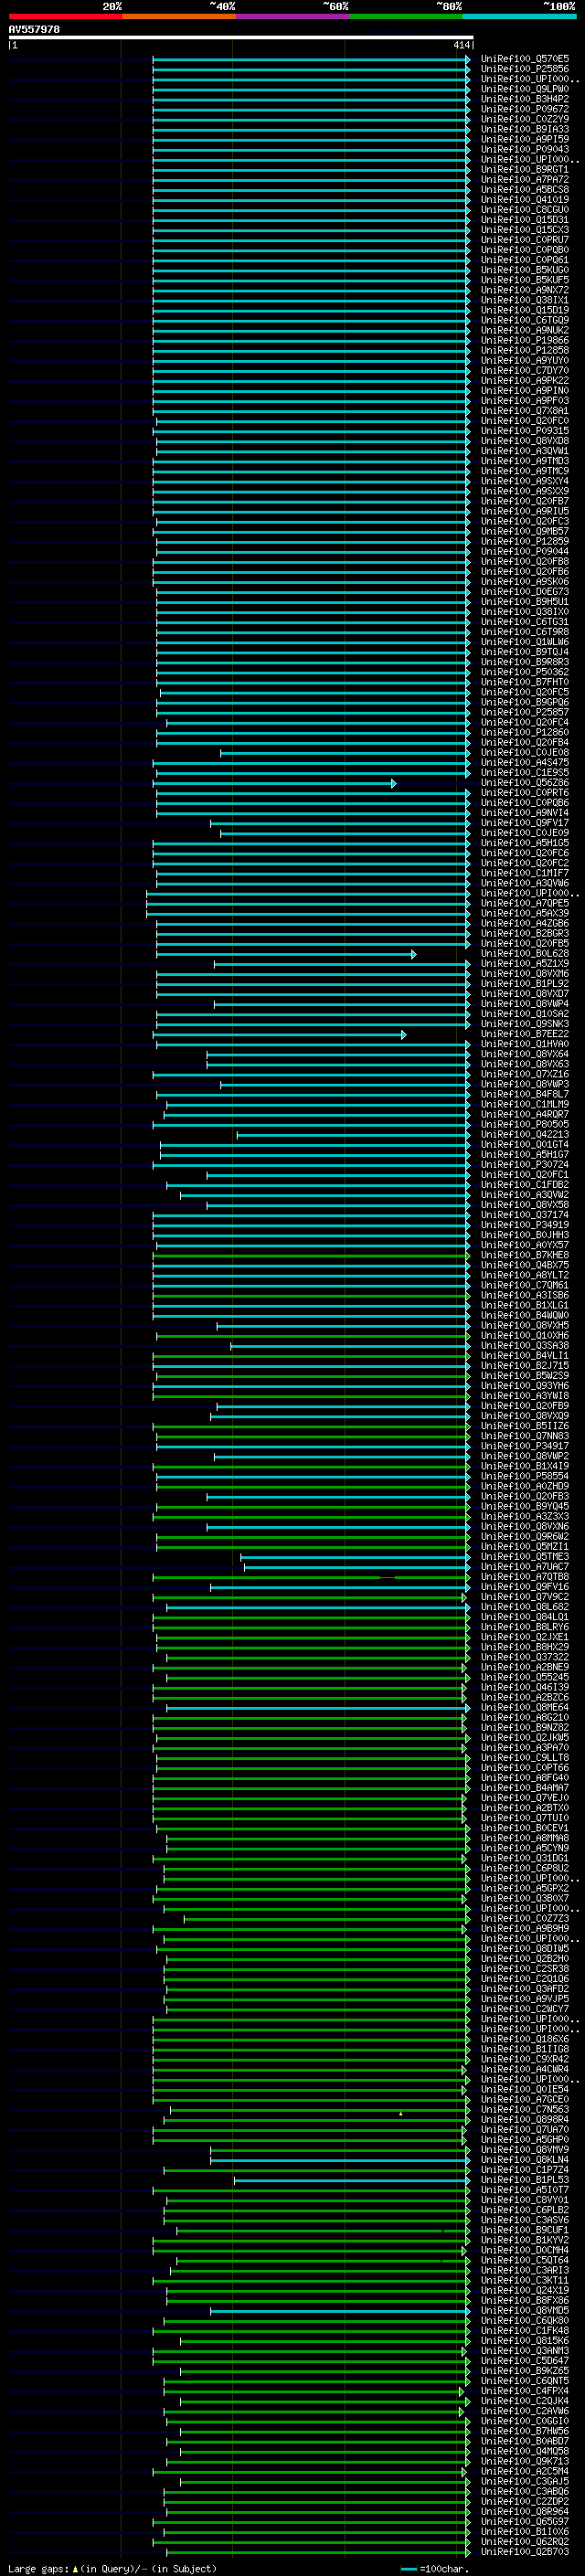Select hit label UniRef100_Q9LPW0
This screenshot has height=2576, width=585.
coord(525,89)
